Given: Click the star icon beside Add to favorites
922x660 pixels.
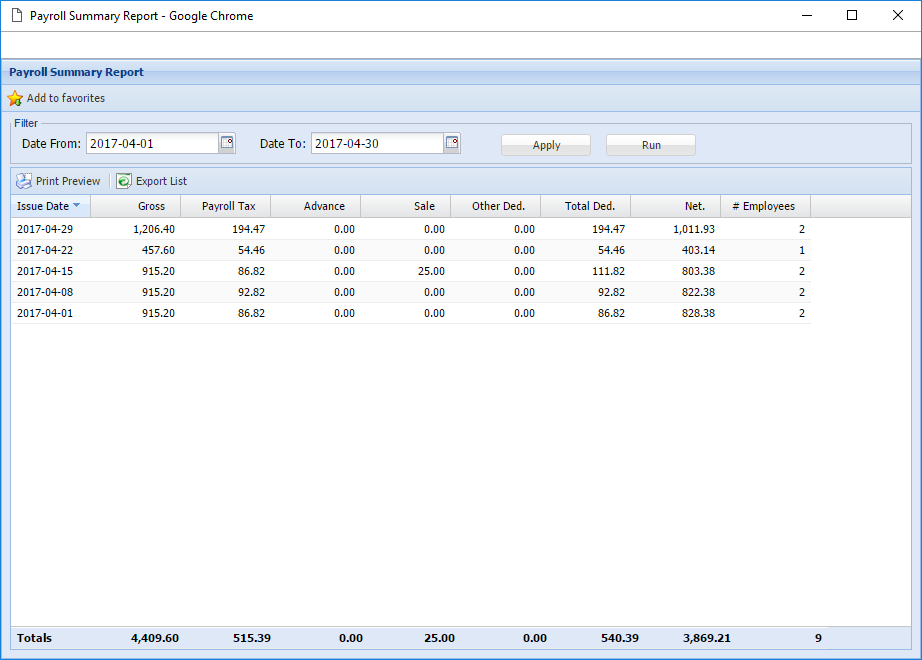Looking at the screenshot, I should pyautogui.click(x=15, y=98).
